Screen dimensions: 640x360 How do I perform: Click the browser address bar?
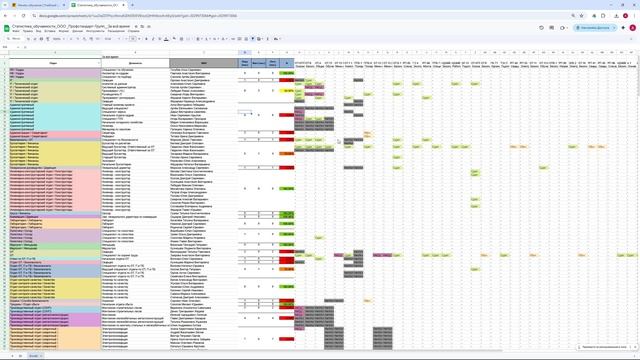[x=302, y=16]
